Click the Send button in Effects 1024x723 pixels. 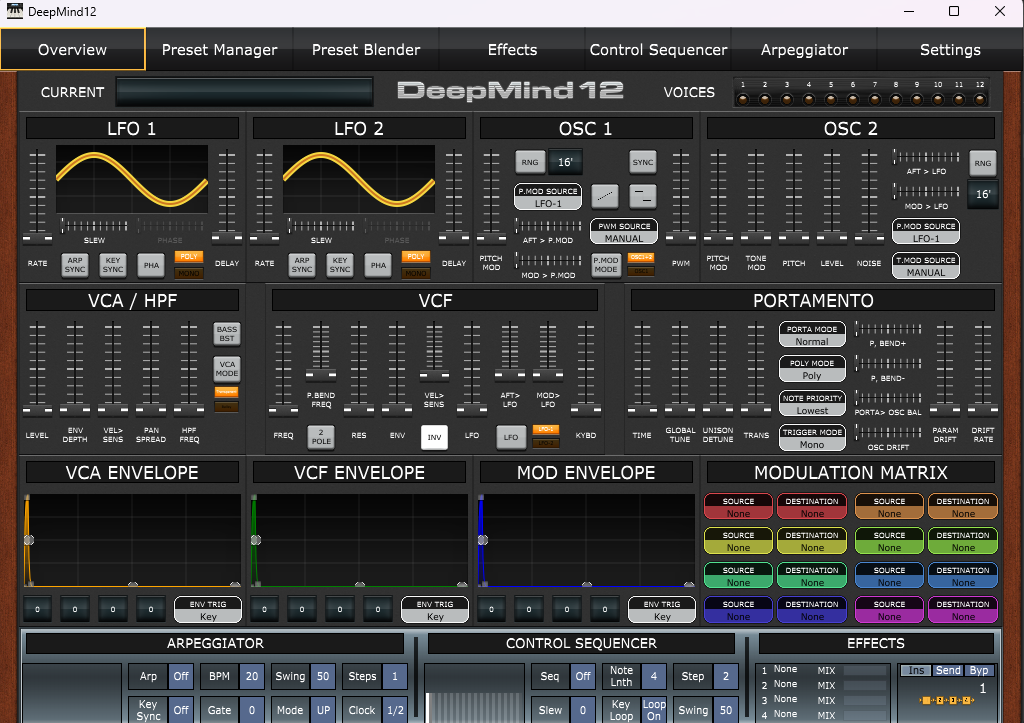pyautogui.click(x=948, y=670)
